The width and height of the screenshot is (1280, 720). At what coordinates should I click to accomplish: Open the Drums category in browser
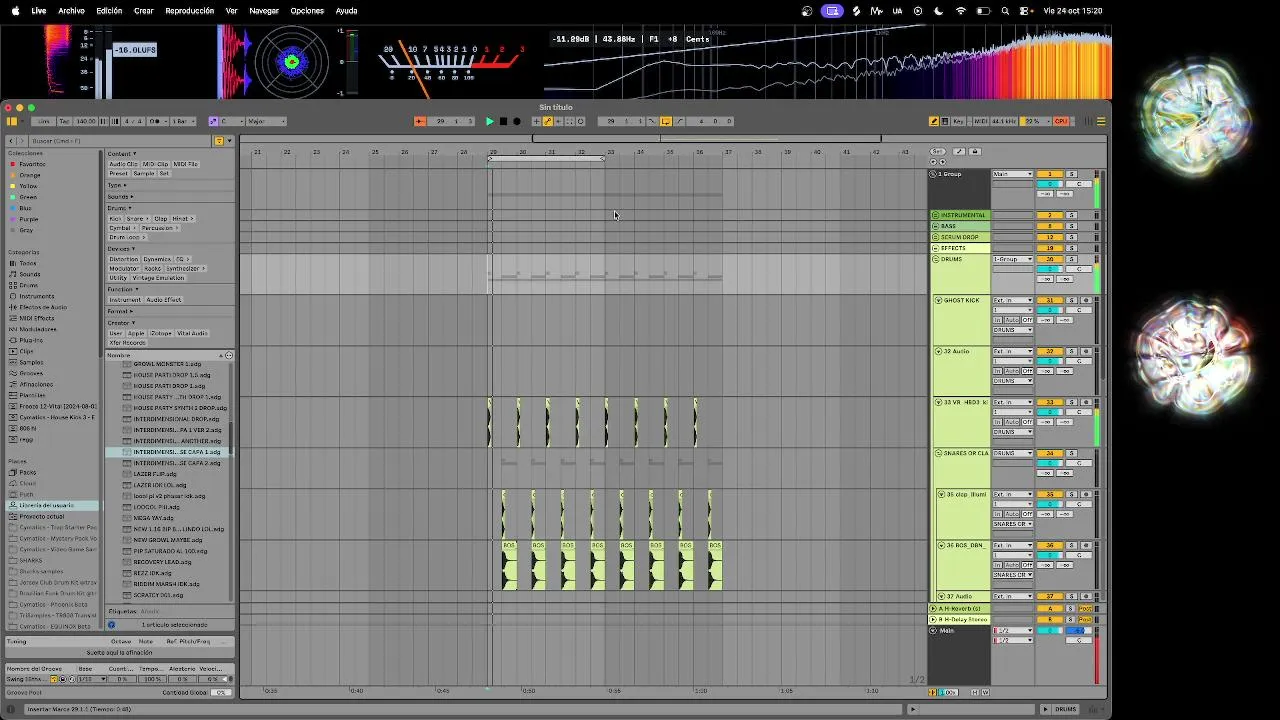point(29,285)
